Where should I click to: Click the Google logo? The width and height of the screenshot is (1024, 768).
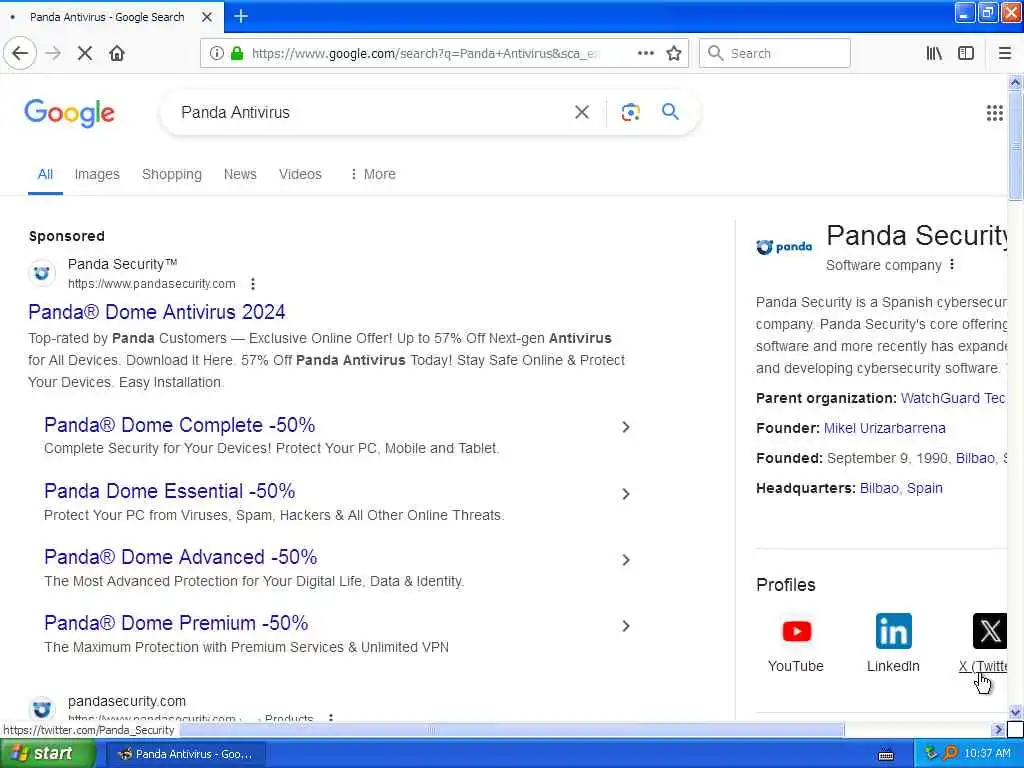(69, 113)
